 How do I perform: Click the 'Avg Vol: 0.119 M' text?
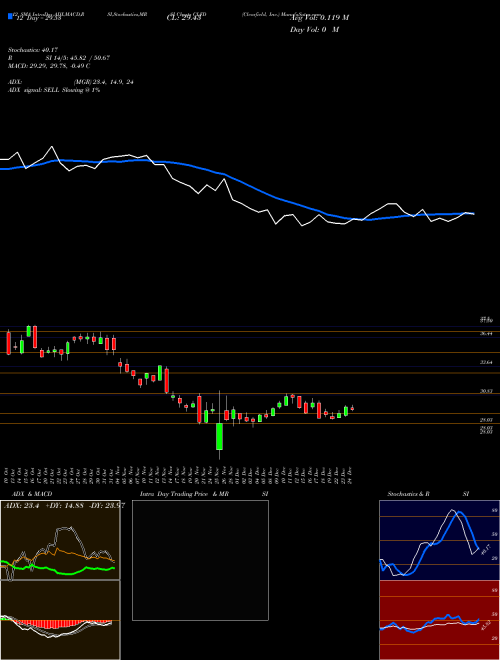319,17
